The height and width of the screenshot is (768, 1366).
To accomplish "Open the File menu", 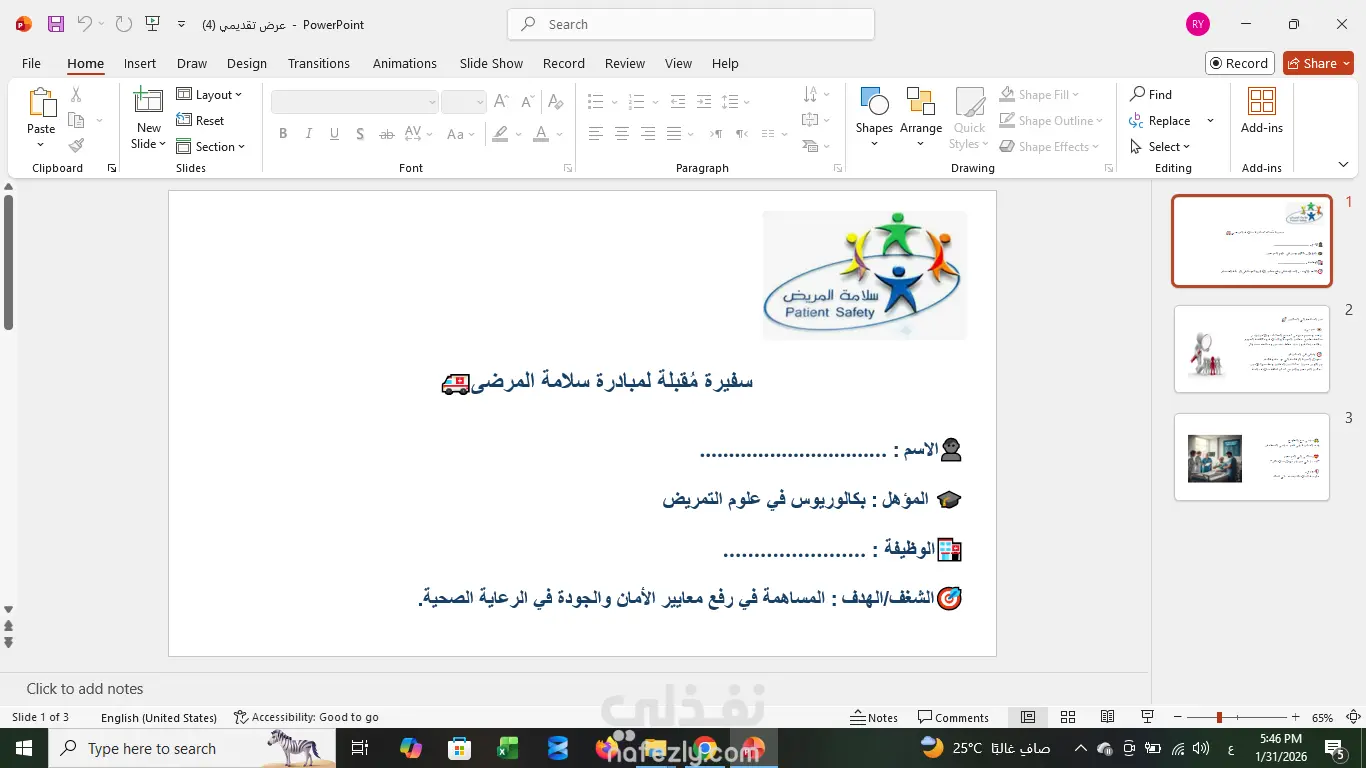I will [x=32, y=63].
